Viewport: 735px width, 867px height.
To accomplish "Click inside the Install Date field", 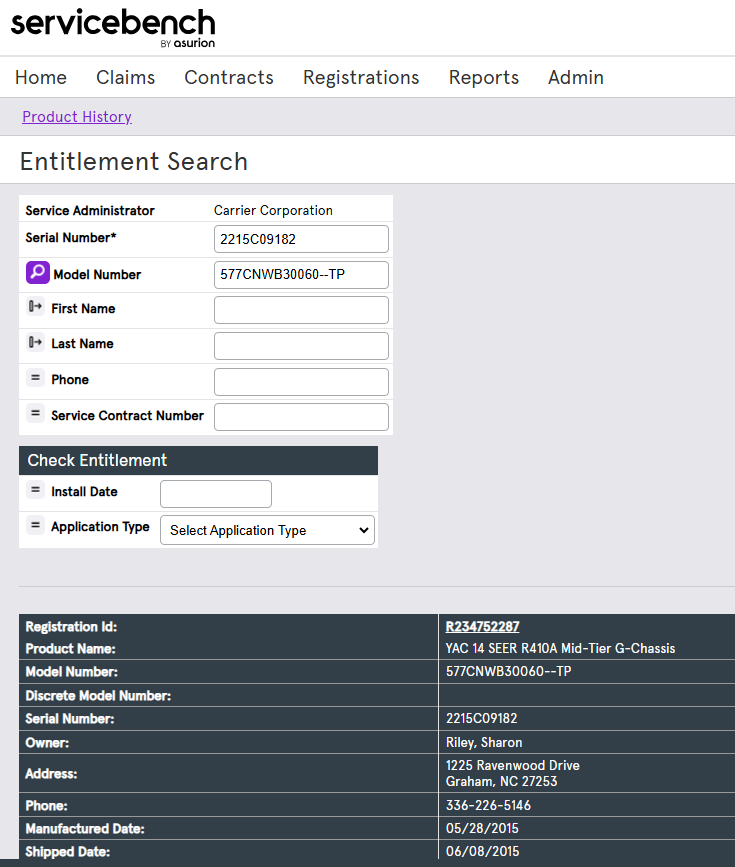I will pyautogui.click(x=215, y=493).
